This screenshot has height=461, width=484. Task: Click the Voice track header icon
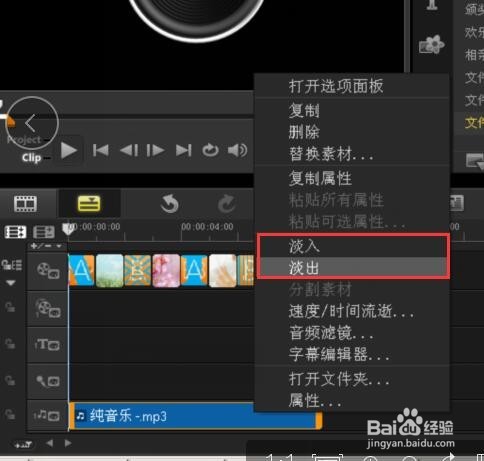point(48,381)
